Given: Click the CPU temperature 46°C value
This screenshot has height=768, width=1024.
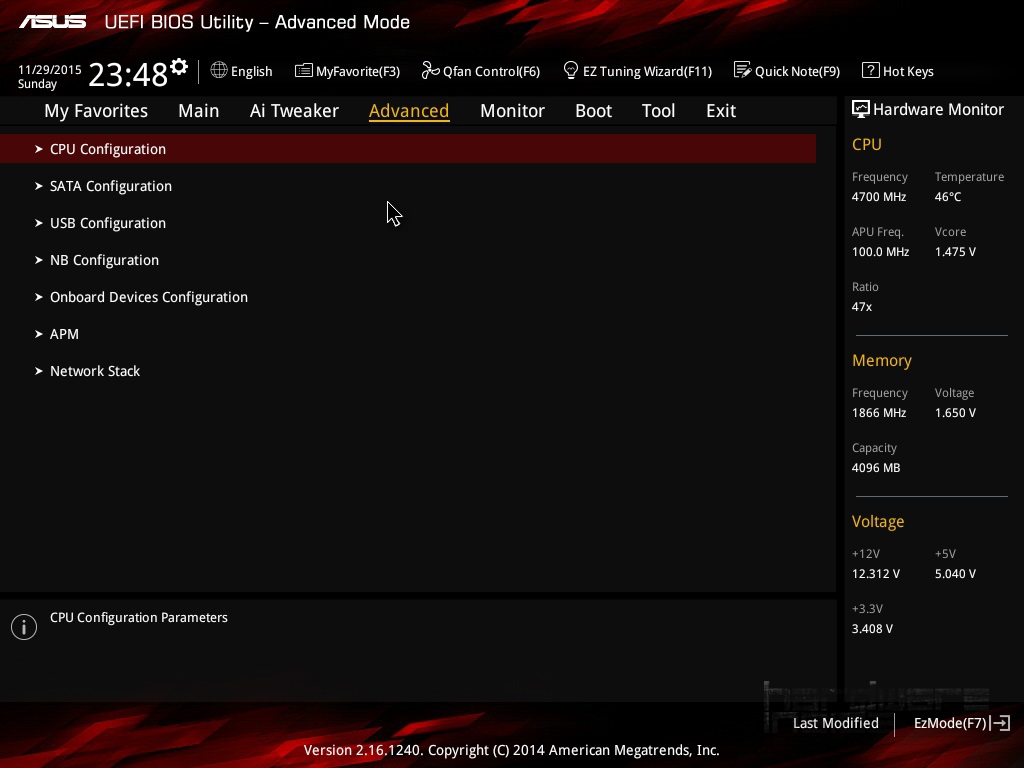Looking at the screenshot, I should pyautogui.click(x=948, y=197).
